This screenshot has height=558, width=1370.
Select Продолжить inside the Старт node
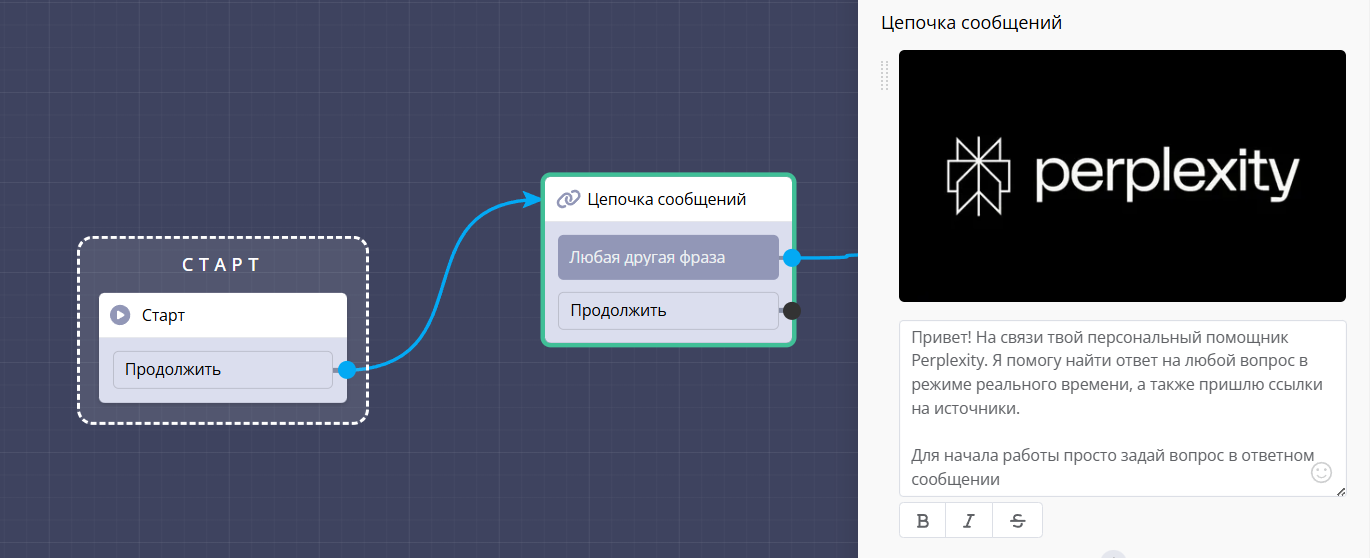(x=222, y=370)
